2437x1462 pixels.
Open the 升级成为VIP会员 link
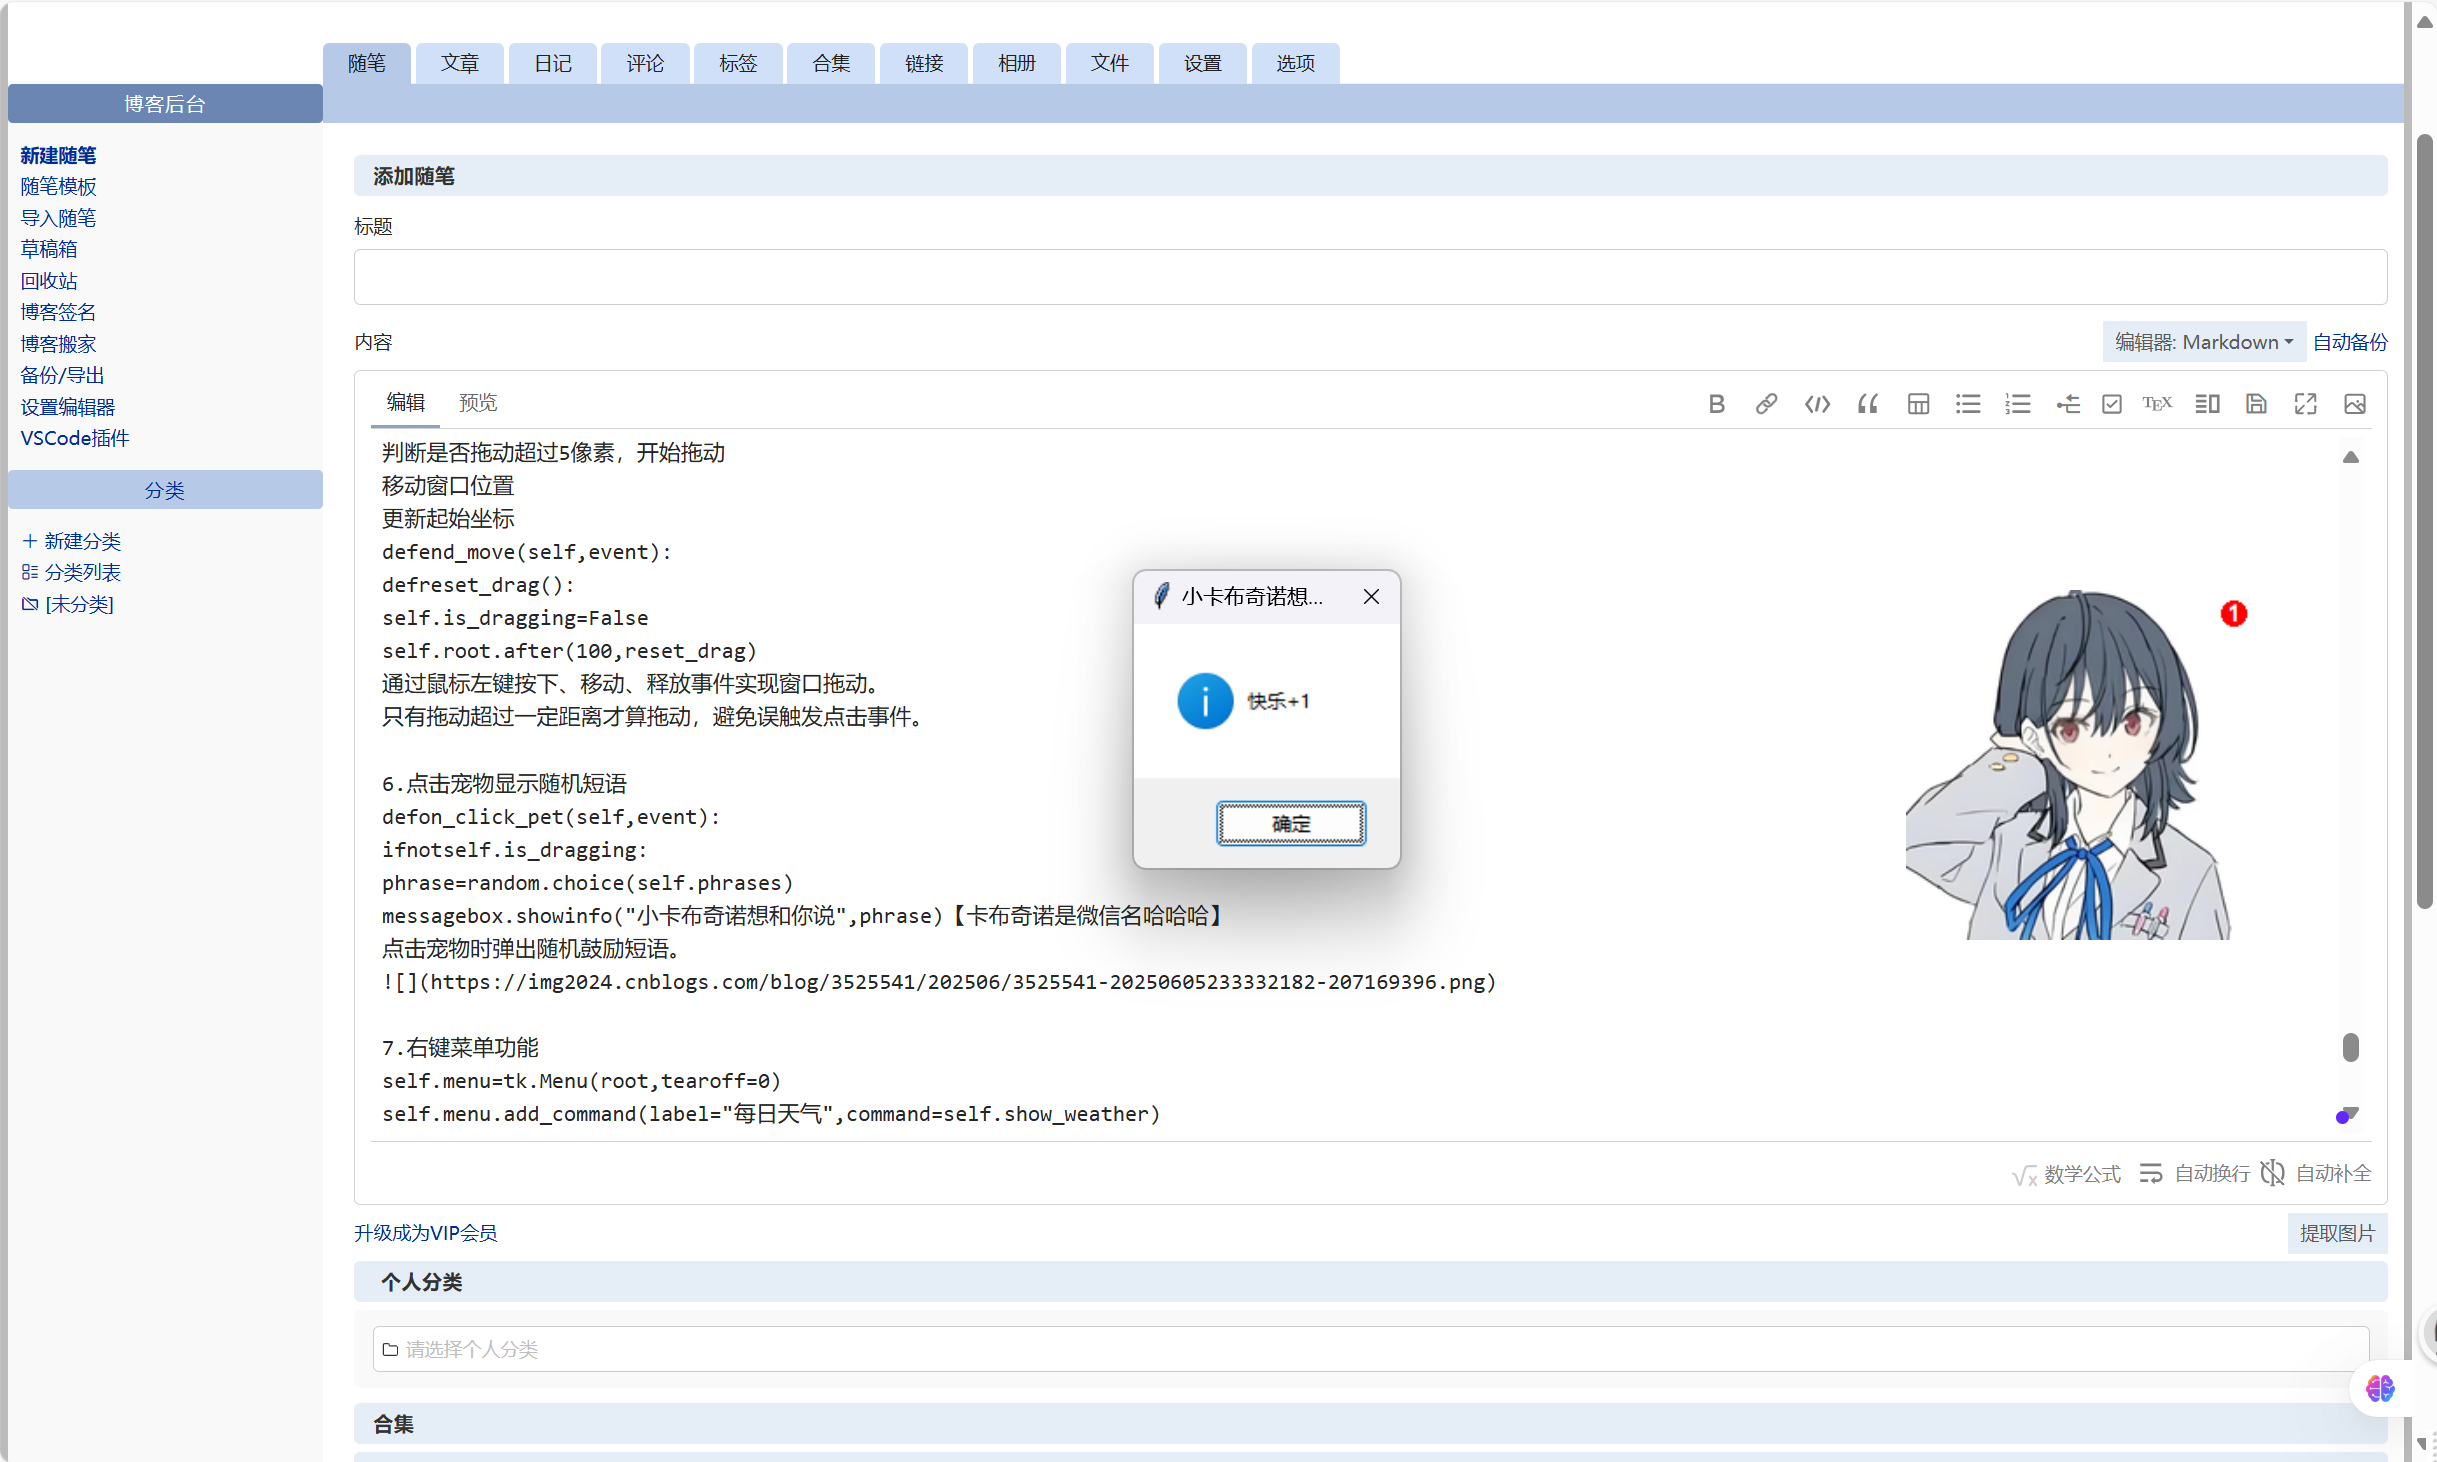[425, 1233]
